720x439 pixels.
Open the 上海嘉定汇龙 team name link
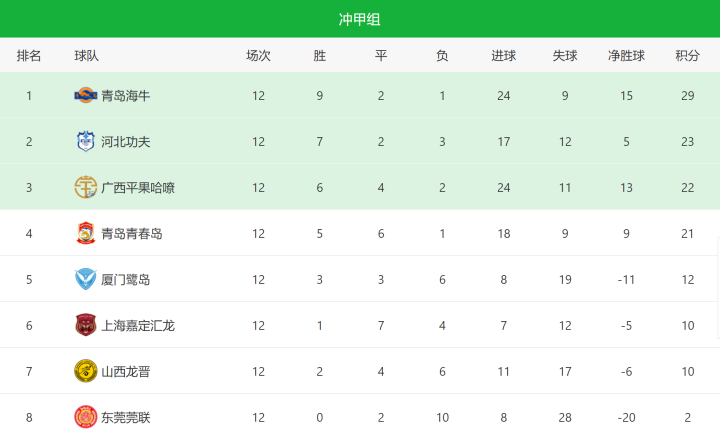(x=138, y=326)
